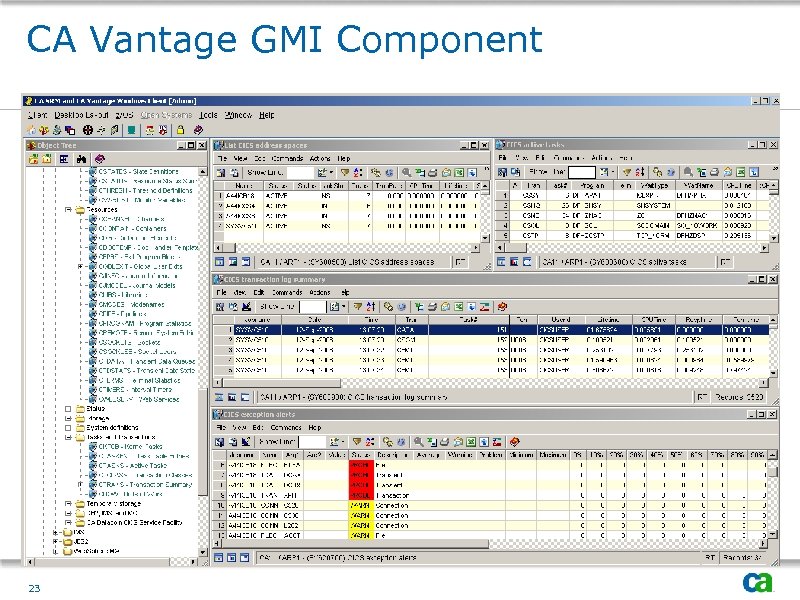
Task: Expand the System definitions folder in Object Tree
Action: 68,428
